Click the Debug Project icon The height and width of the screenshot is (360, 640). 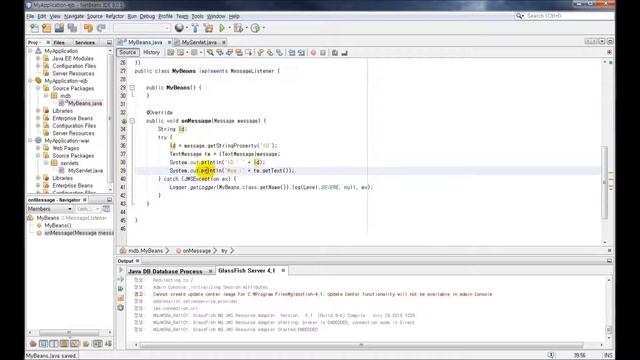(238, 28)
